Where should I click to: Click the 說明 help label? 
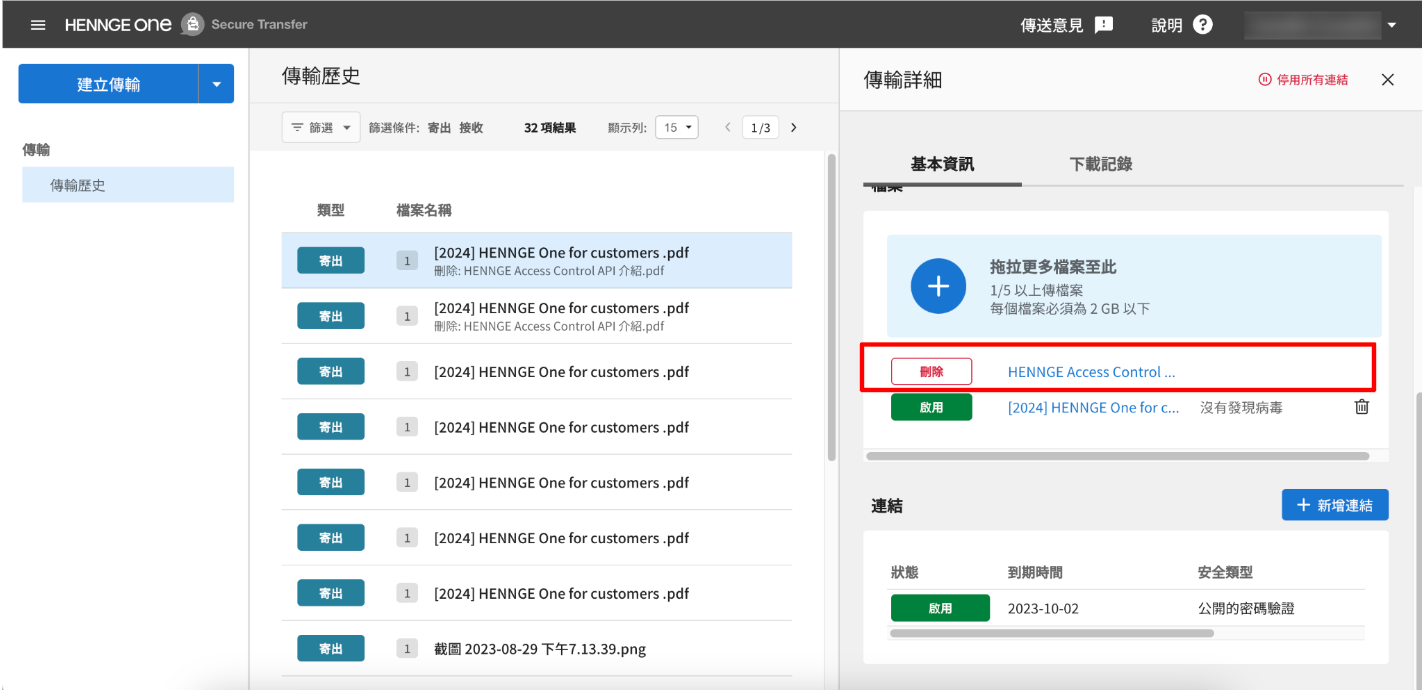point(1167,25)
